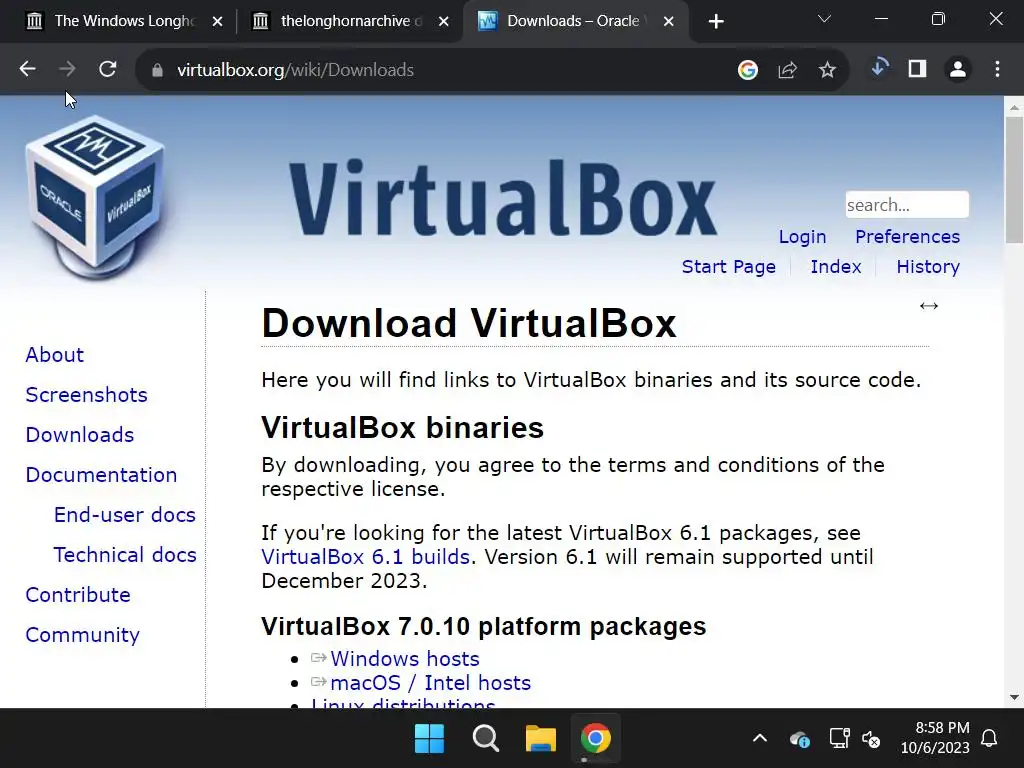Click the address bar URL

click(x=295, y=70)
